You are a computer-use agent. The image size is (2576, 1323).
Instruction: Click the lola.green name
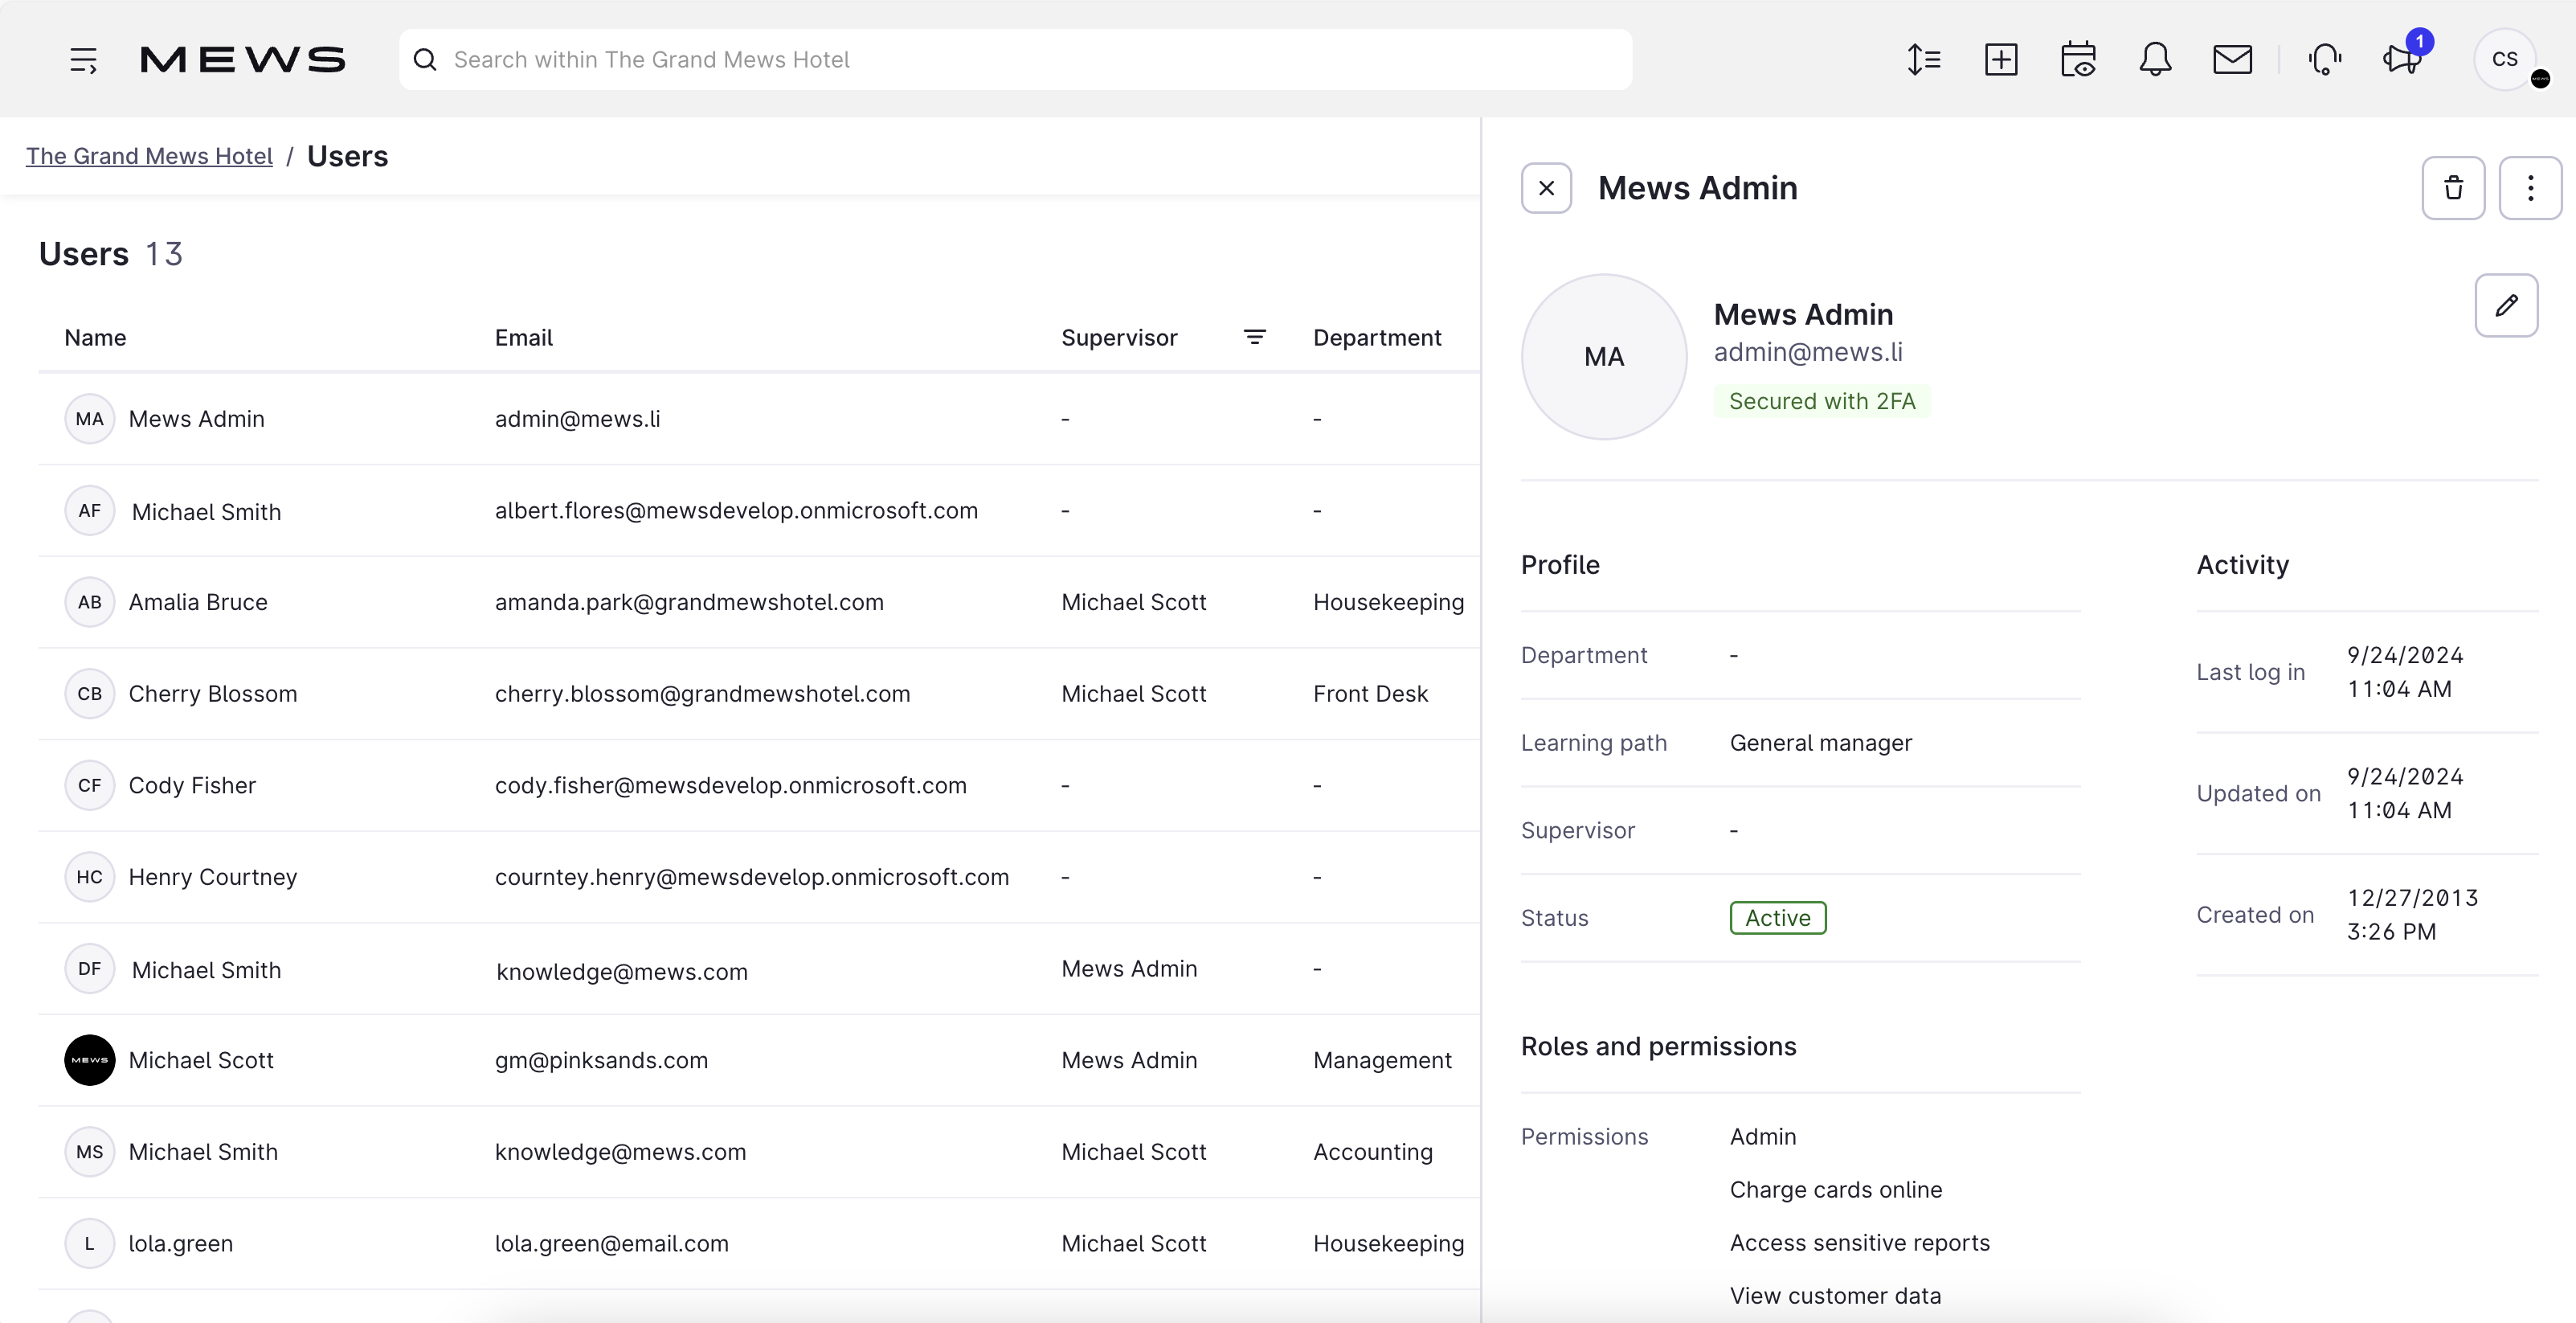[181, 1244]
